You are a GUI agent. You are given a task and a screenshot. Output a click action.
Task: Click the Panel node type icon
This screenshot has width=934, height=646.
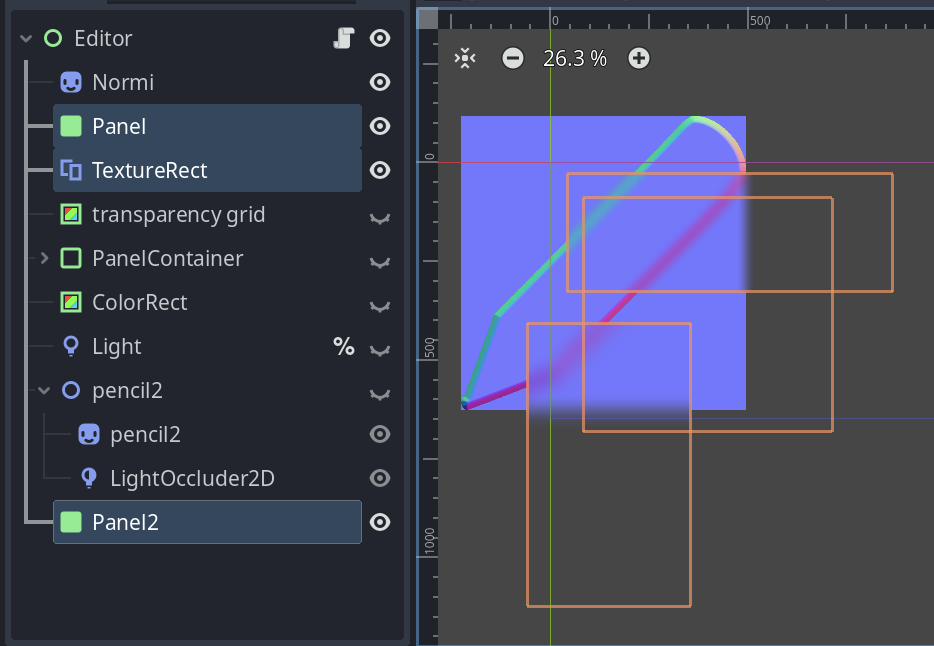tap(70, 126)
